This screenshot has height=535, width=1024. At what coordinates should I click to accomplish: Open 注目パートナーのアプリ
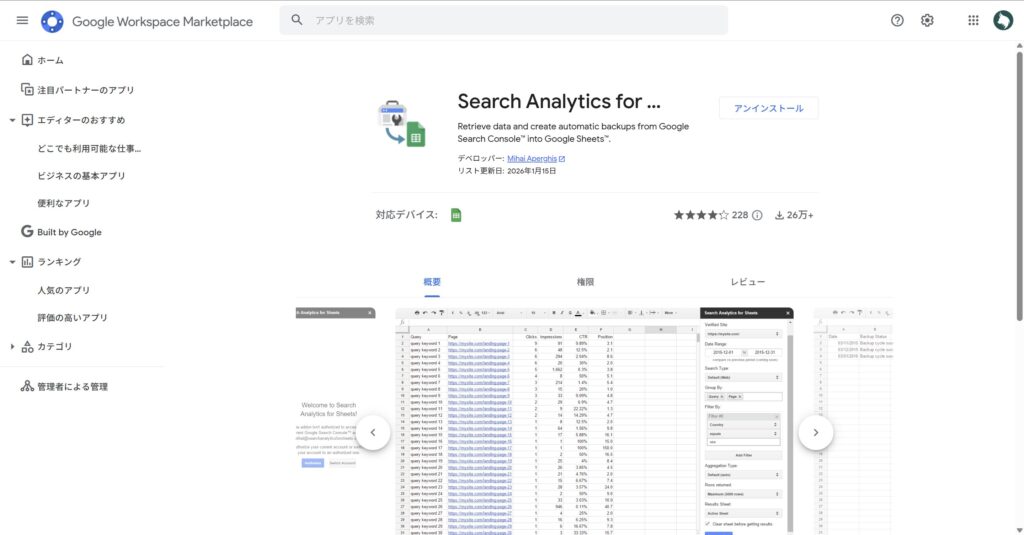click(x=86, y=90)
